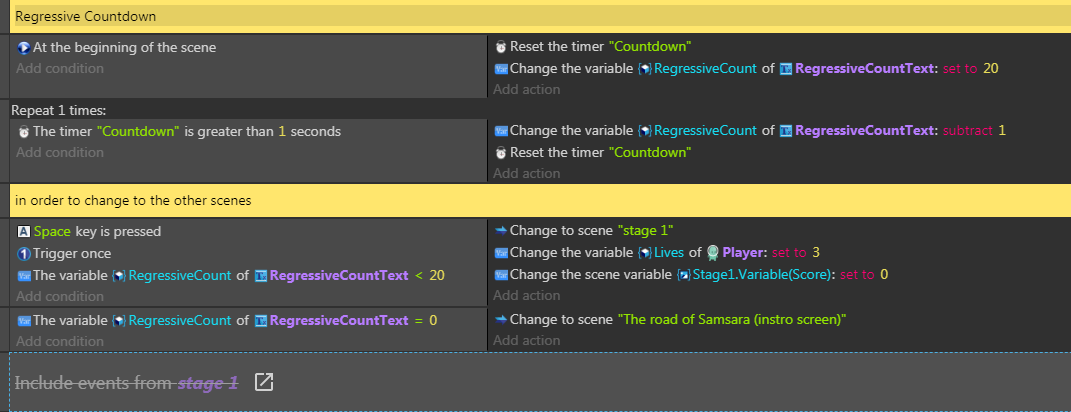Click Add condition below the RegressiveCount < 20 condition
Screen dimensions: 1071x412
[x=60, y=297]
